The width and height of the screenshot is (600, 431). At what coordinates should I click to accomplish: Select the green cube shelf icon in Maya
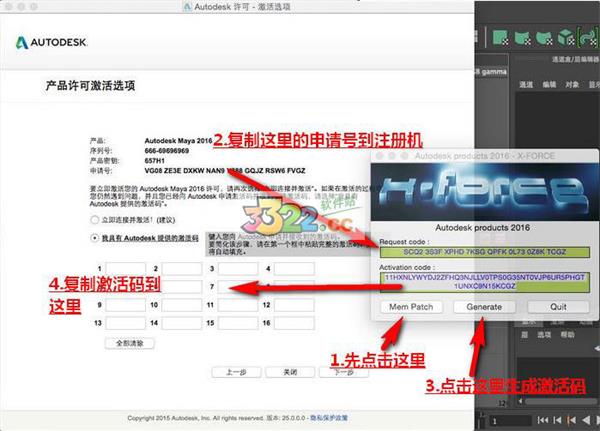click(x=566, y=38)
